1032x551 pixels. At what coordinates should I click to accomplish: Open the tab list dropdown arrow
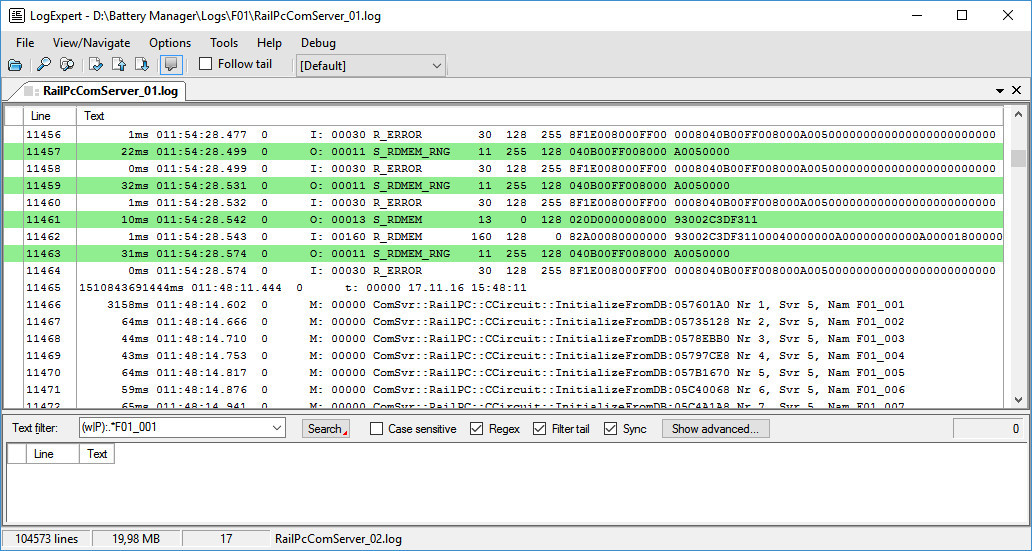click(x=1000, y=90)
